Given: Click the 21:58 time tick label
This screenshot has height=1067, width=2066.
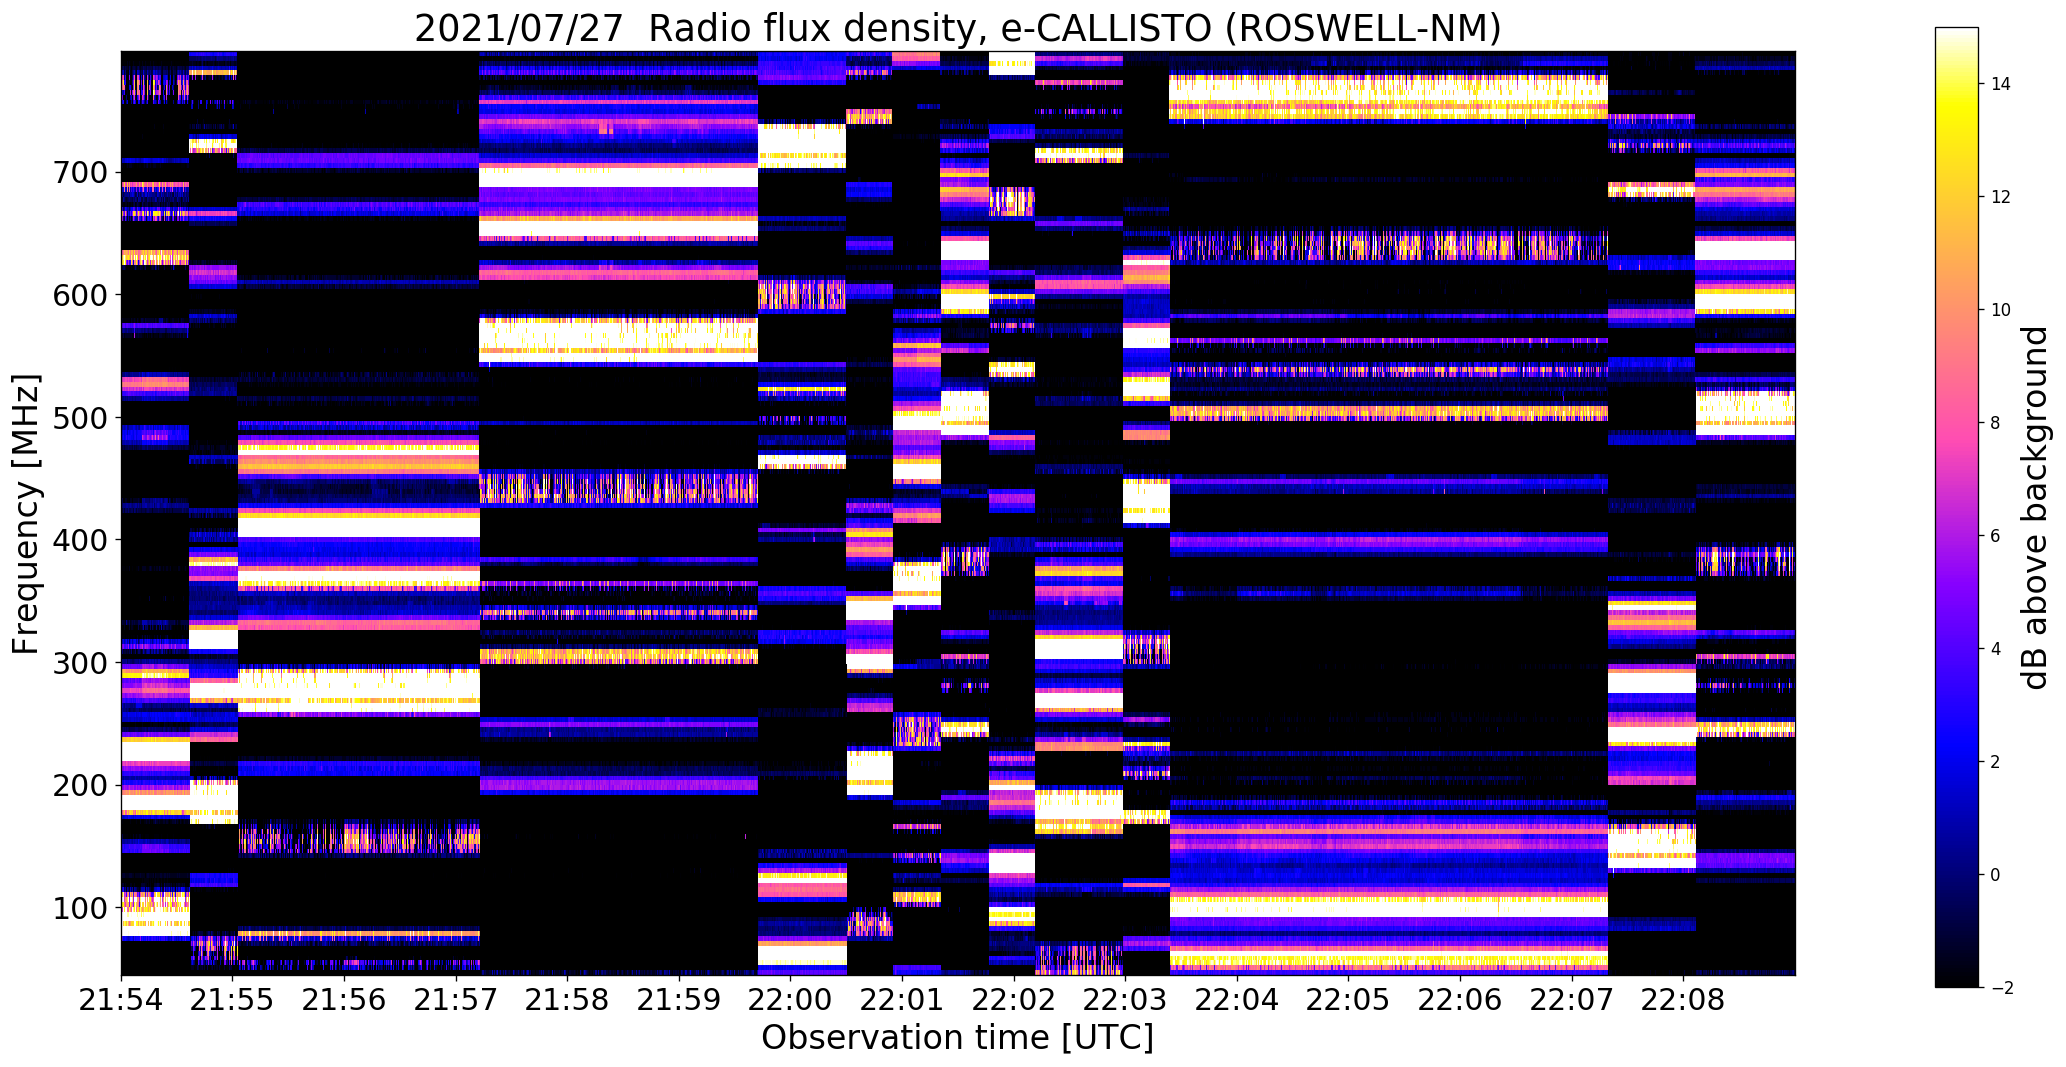Looking at the screenshot, I should coord(567,999).
